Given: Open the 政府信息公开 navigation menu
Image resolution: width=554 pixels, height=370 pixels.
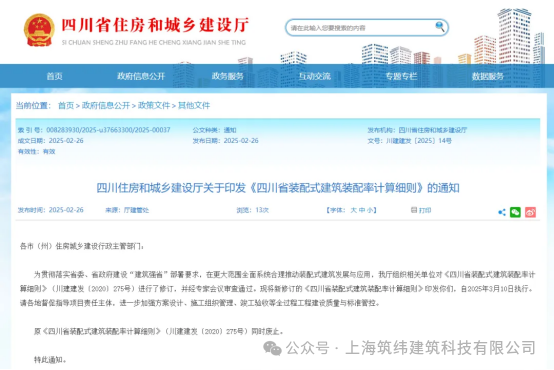Looking at the screenshot, I should [141, 76].
